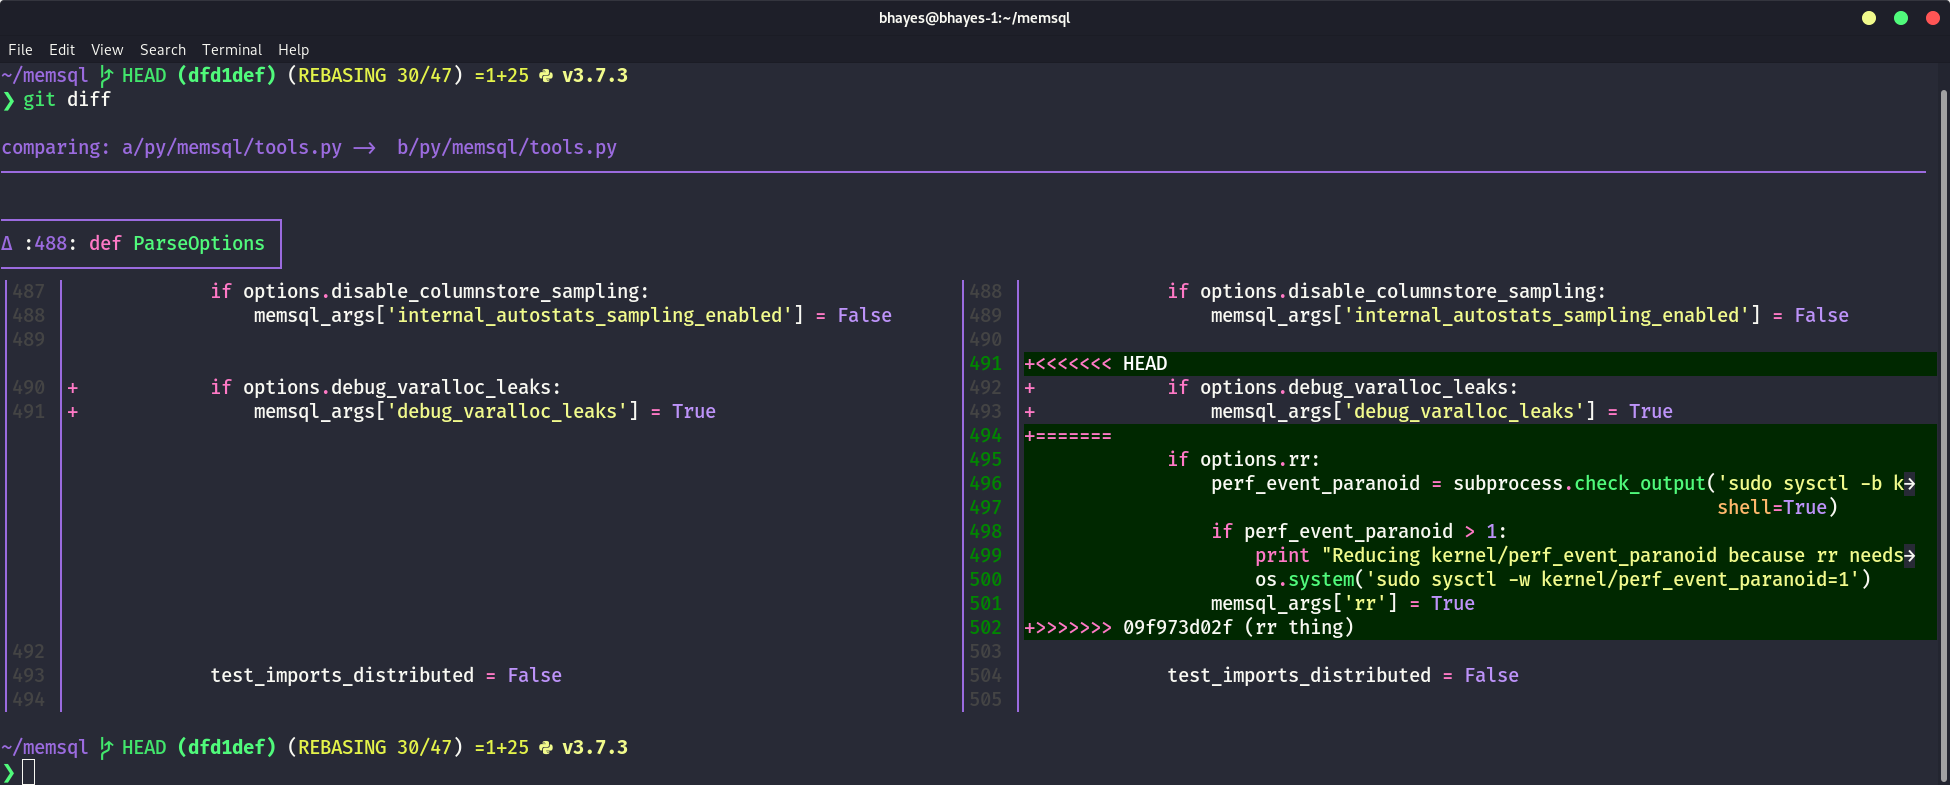
Task: Click 'test_imports_distributed = False' in right pane
Action: point(1343,676)
